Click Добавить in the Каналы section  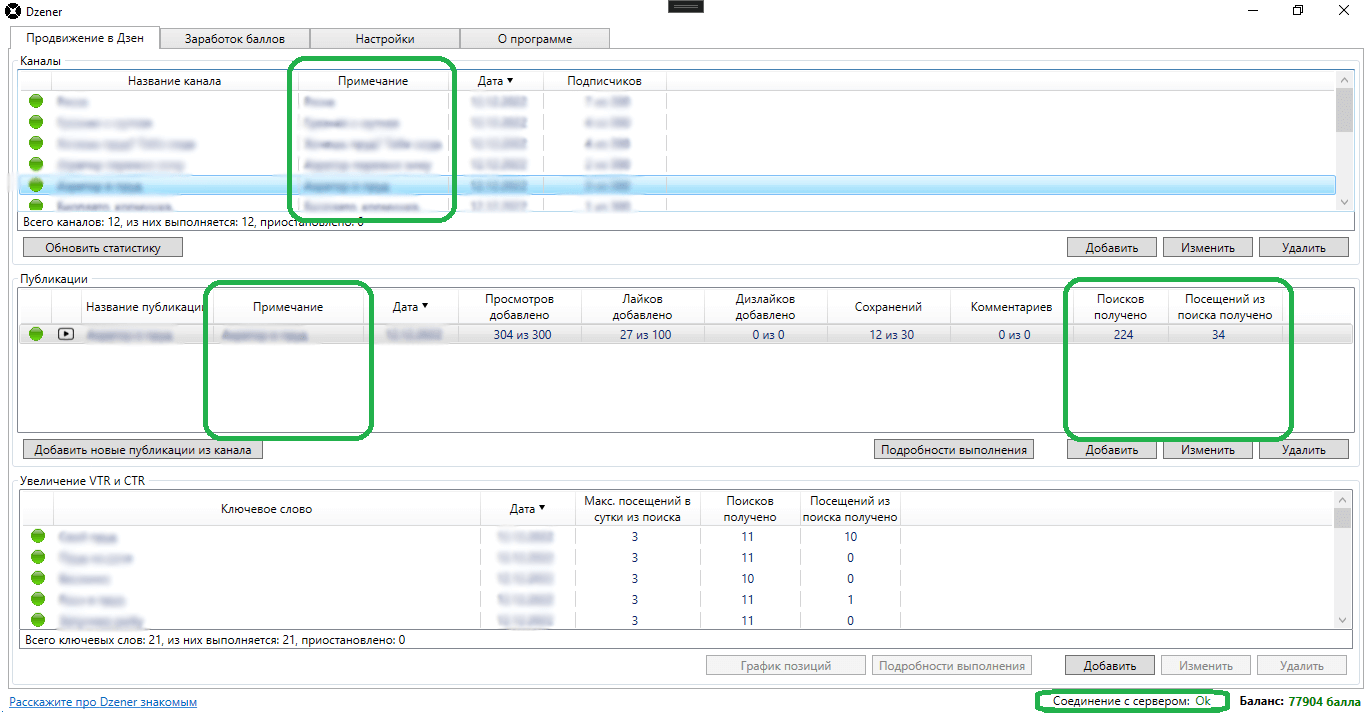coord(1112,247)
